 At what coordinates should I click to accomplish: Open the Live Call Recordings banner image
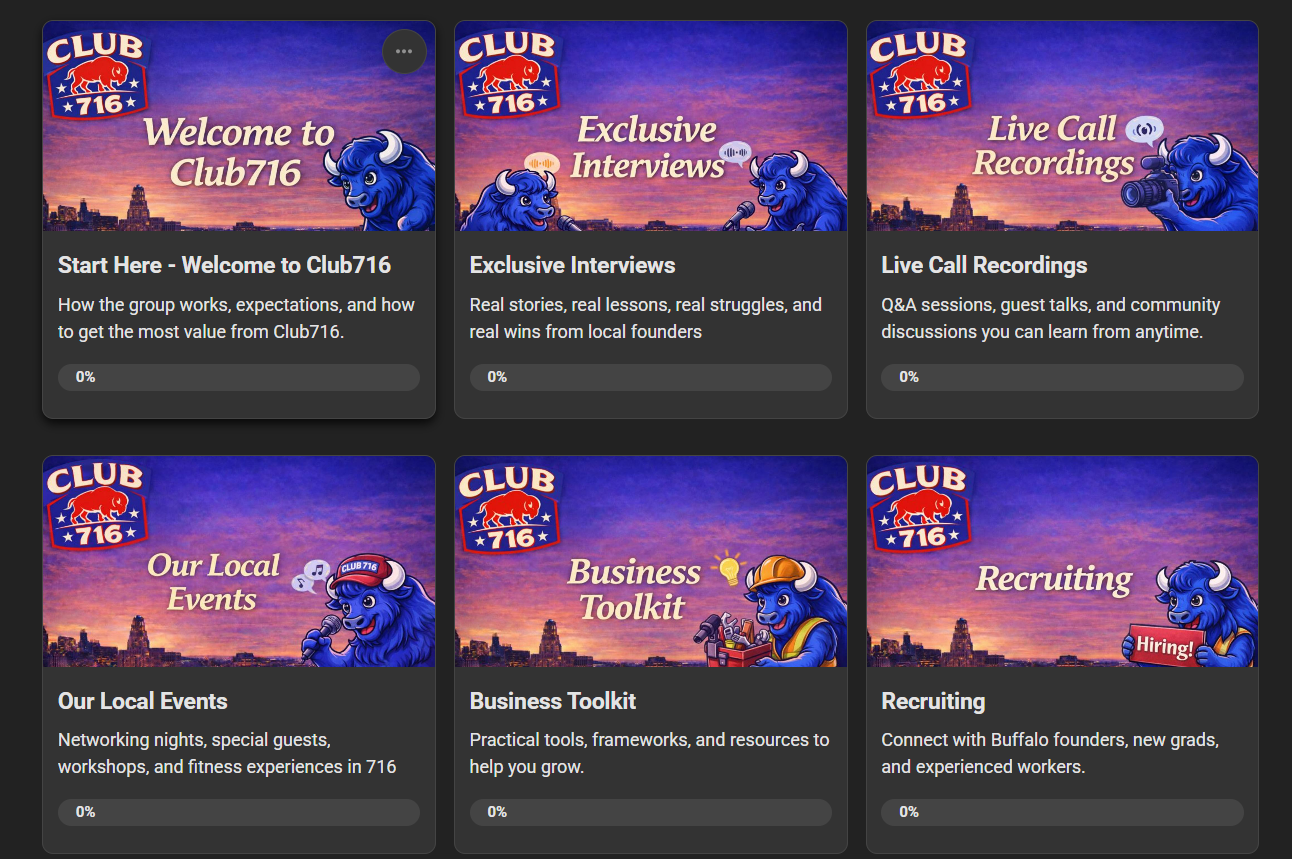click(x=1062, y=127)
